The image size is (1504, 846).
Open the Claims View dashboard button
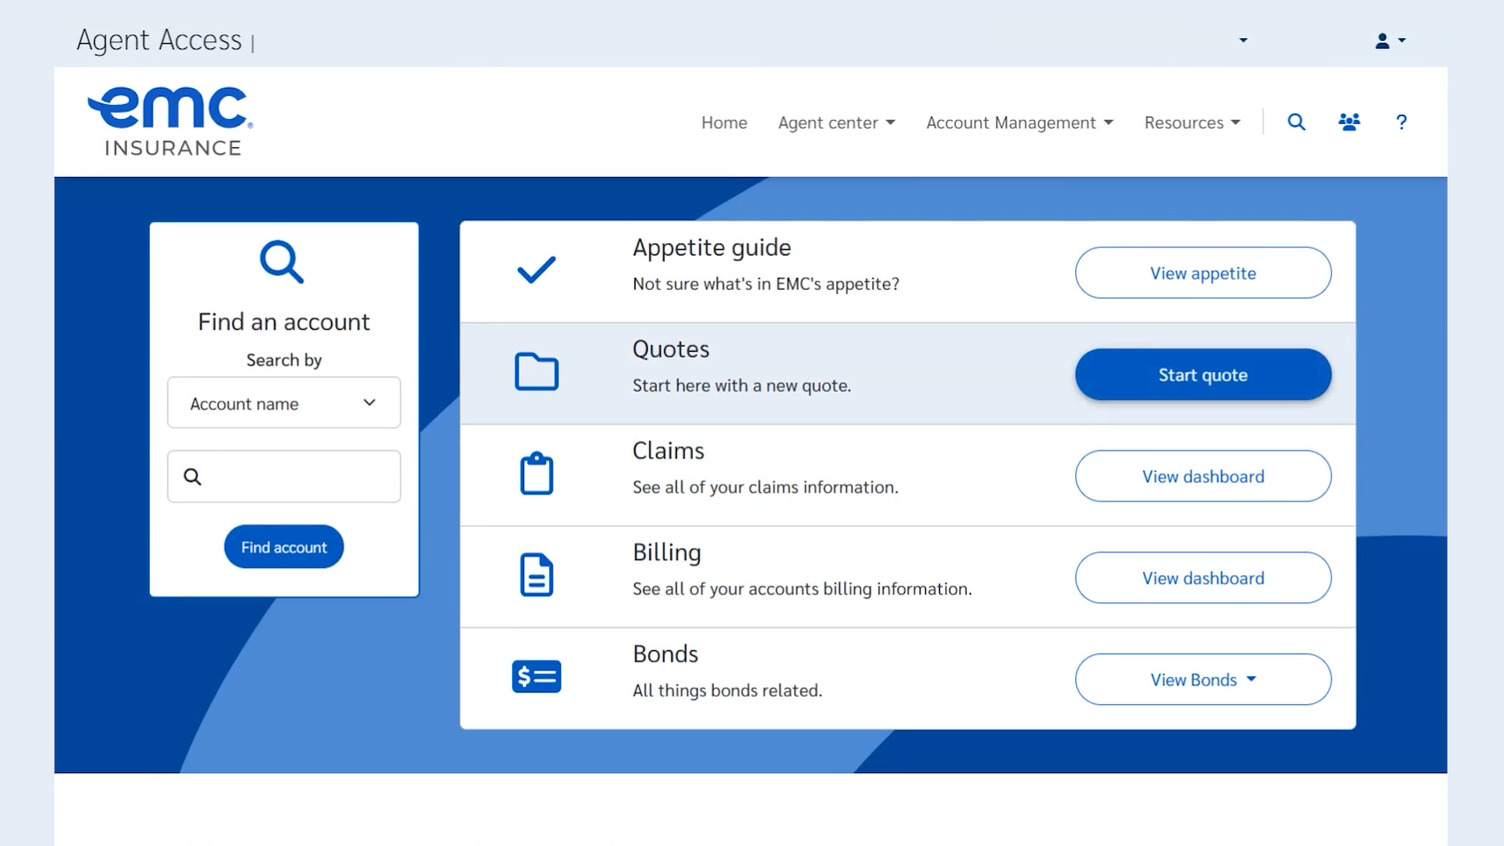click(x=1203, y=476)
